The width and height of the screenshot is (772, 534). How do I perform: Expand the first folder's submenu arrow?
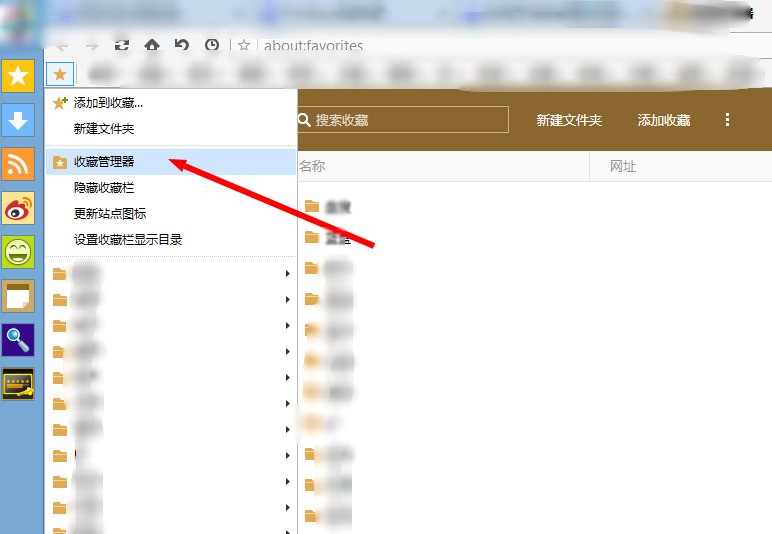pyautogui.click(x=288, y=274)
